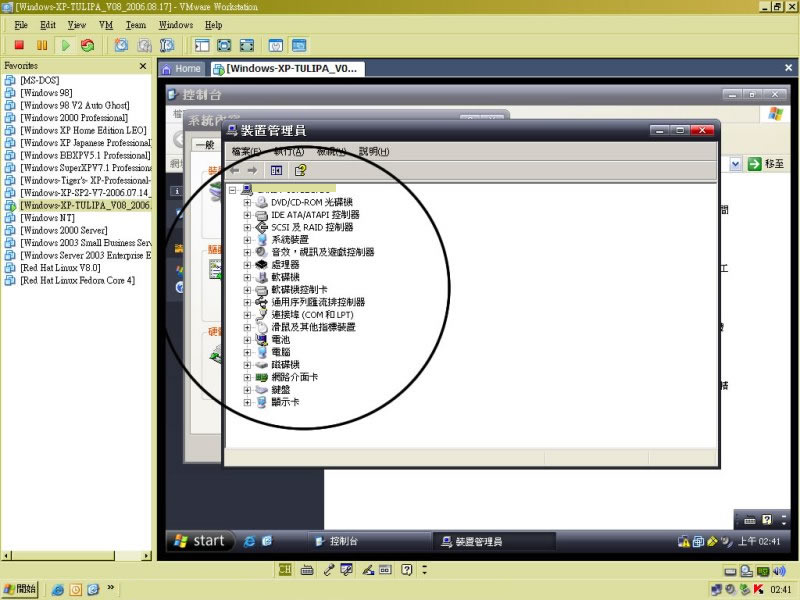Screen dimensions: 800x600
Task: Click the Revert to Snapshot toolbar icon
Action: coord(144,45)
